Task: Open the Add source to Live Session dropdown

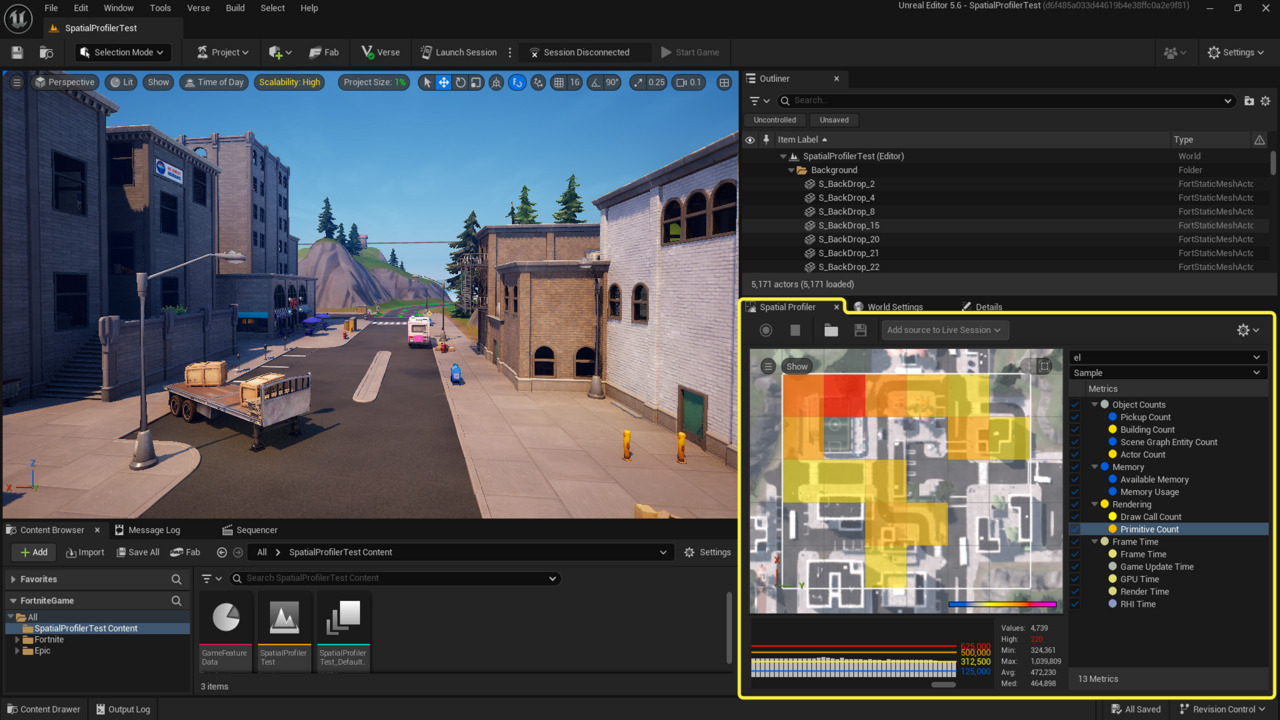Action: (944, 330)
